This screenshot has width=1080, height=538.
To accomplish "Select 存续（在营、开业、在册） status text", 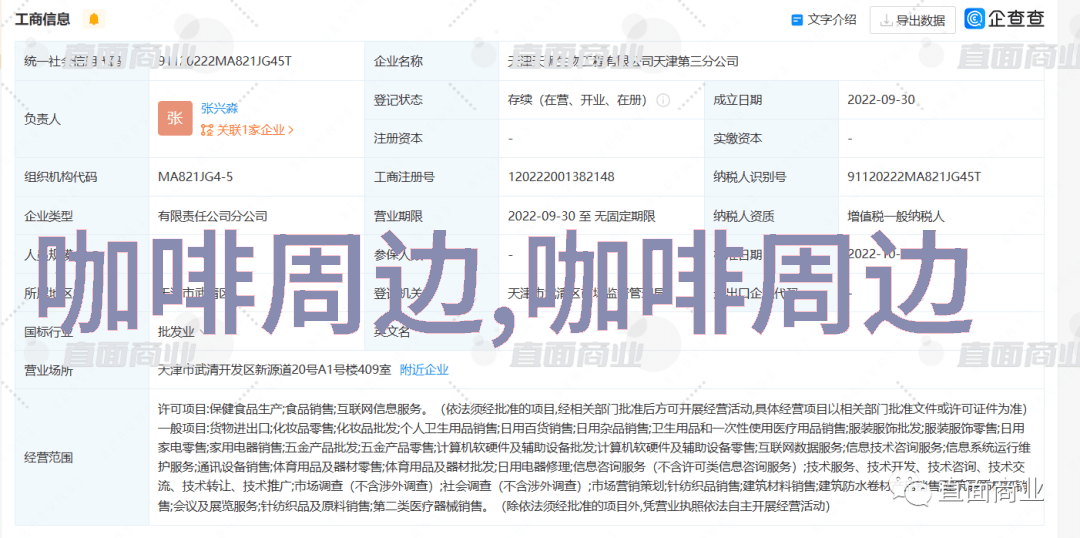I will (x=577, y=100).
